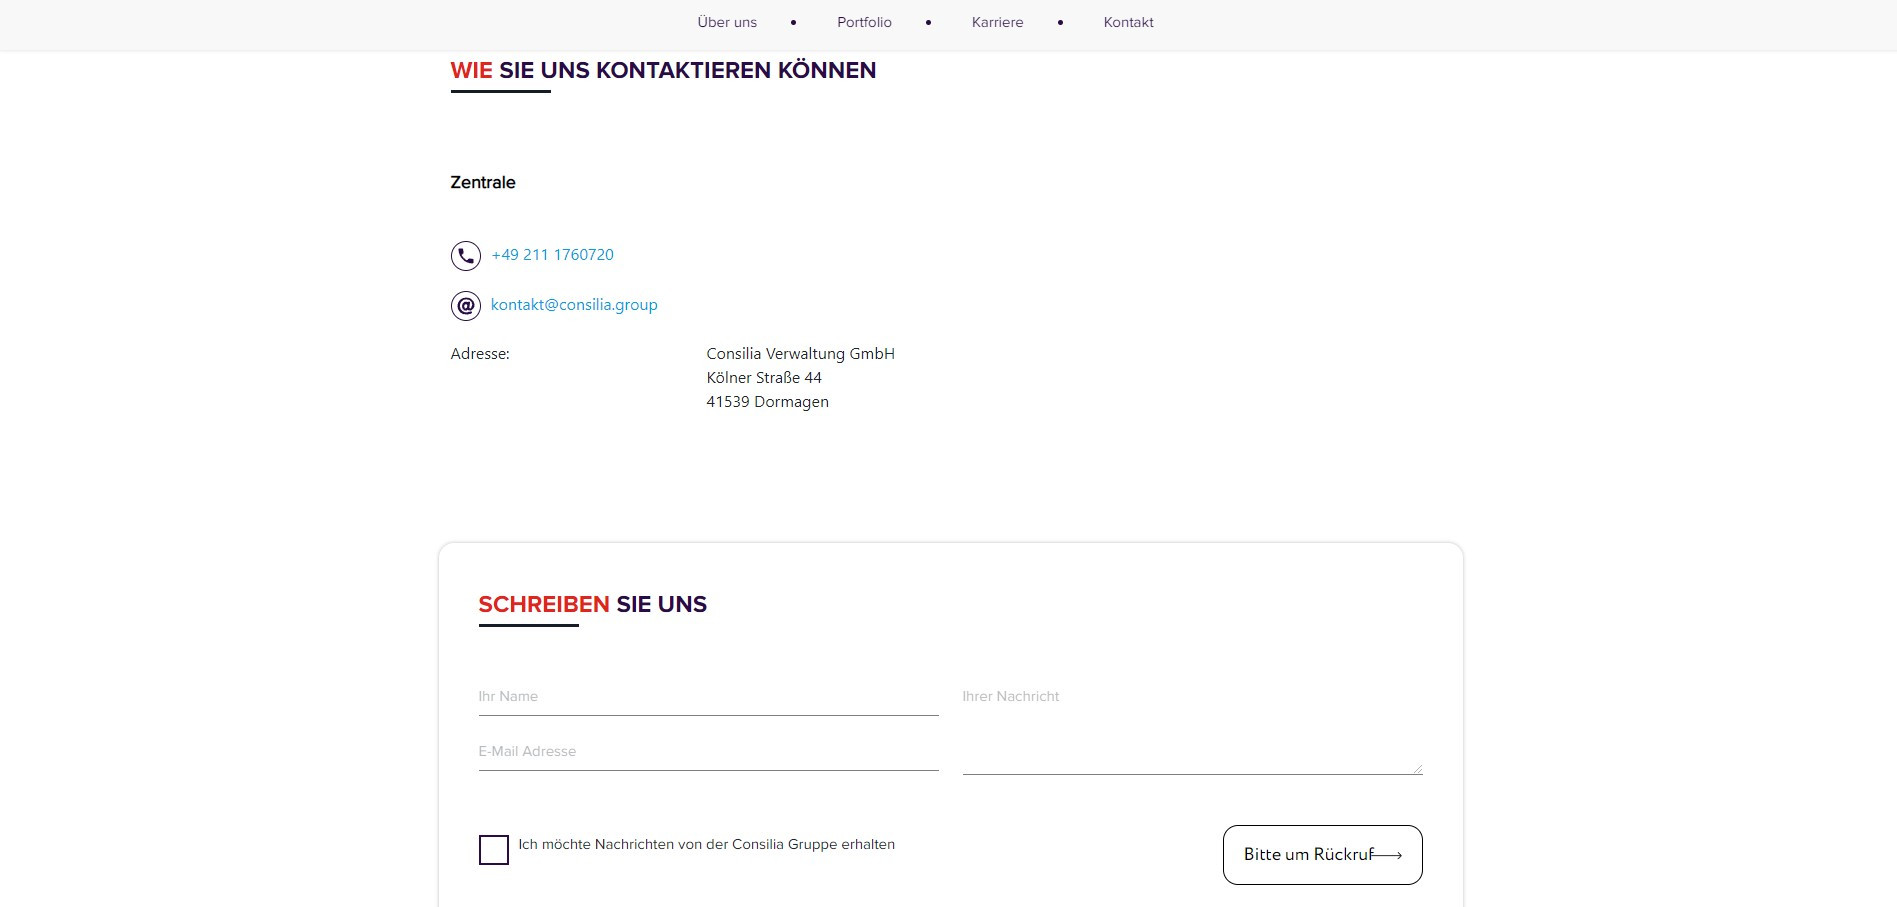Click the 'Wie Sie uns kontaktieren können' heading

(663, 71)
